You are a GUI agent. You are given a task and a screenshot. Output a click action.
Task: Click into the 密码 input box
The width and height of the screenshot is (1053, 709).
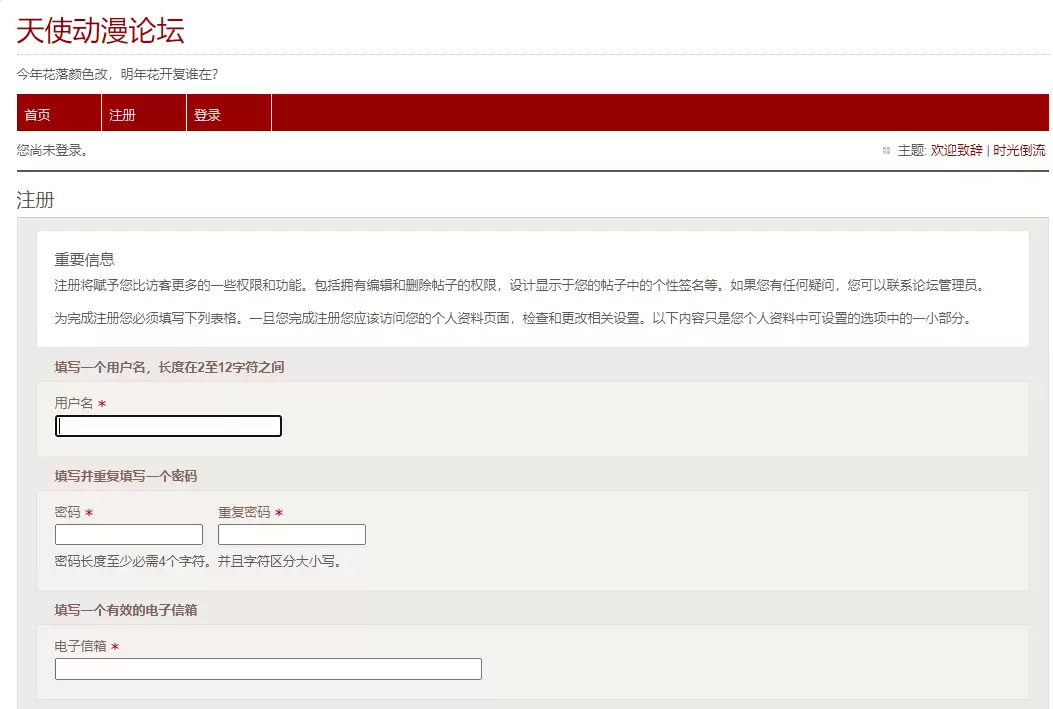pyautogui.click(x=129, y=535)
